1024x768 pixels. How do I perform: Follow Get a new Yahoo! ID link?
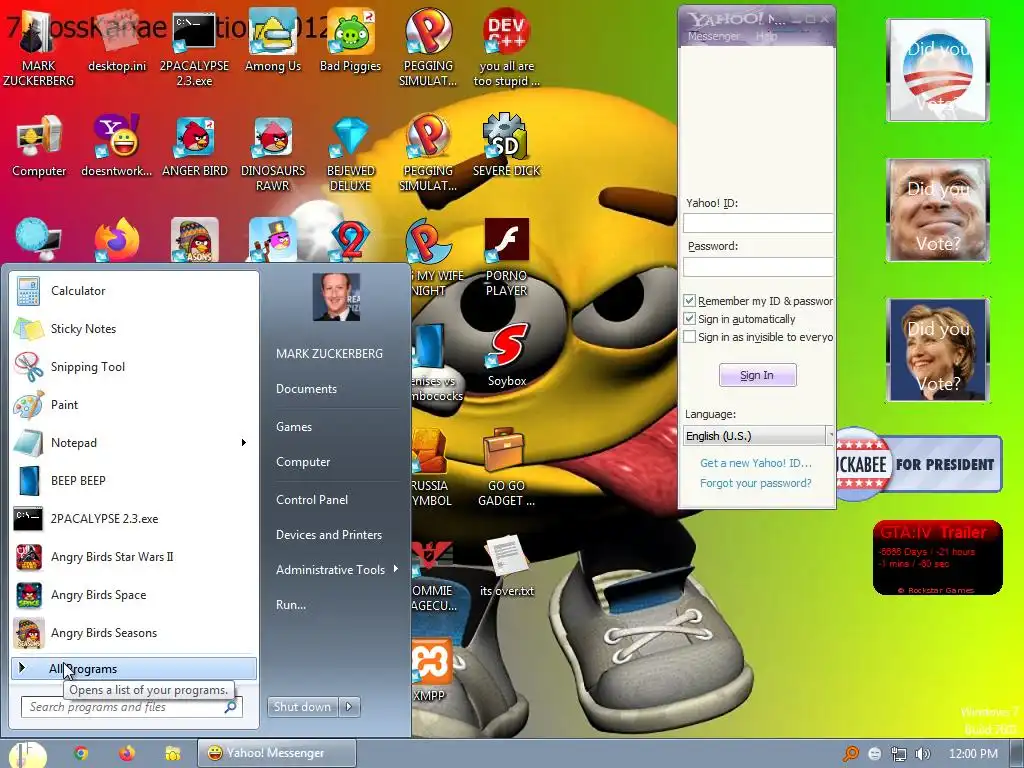coord(756,463)
